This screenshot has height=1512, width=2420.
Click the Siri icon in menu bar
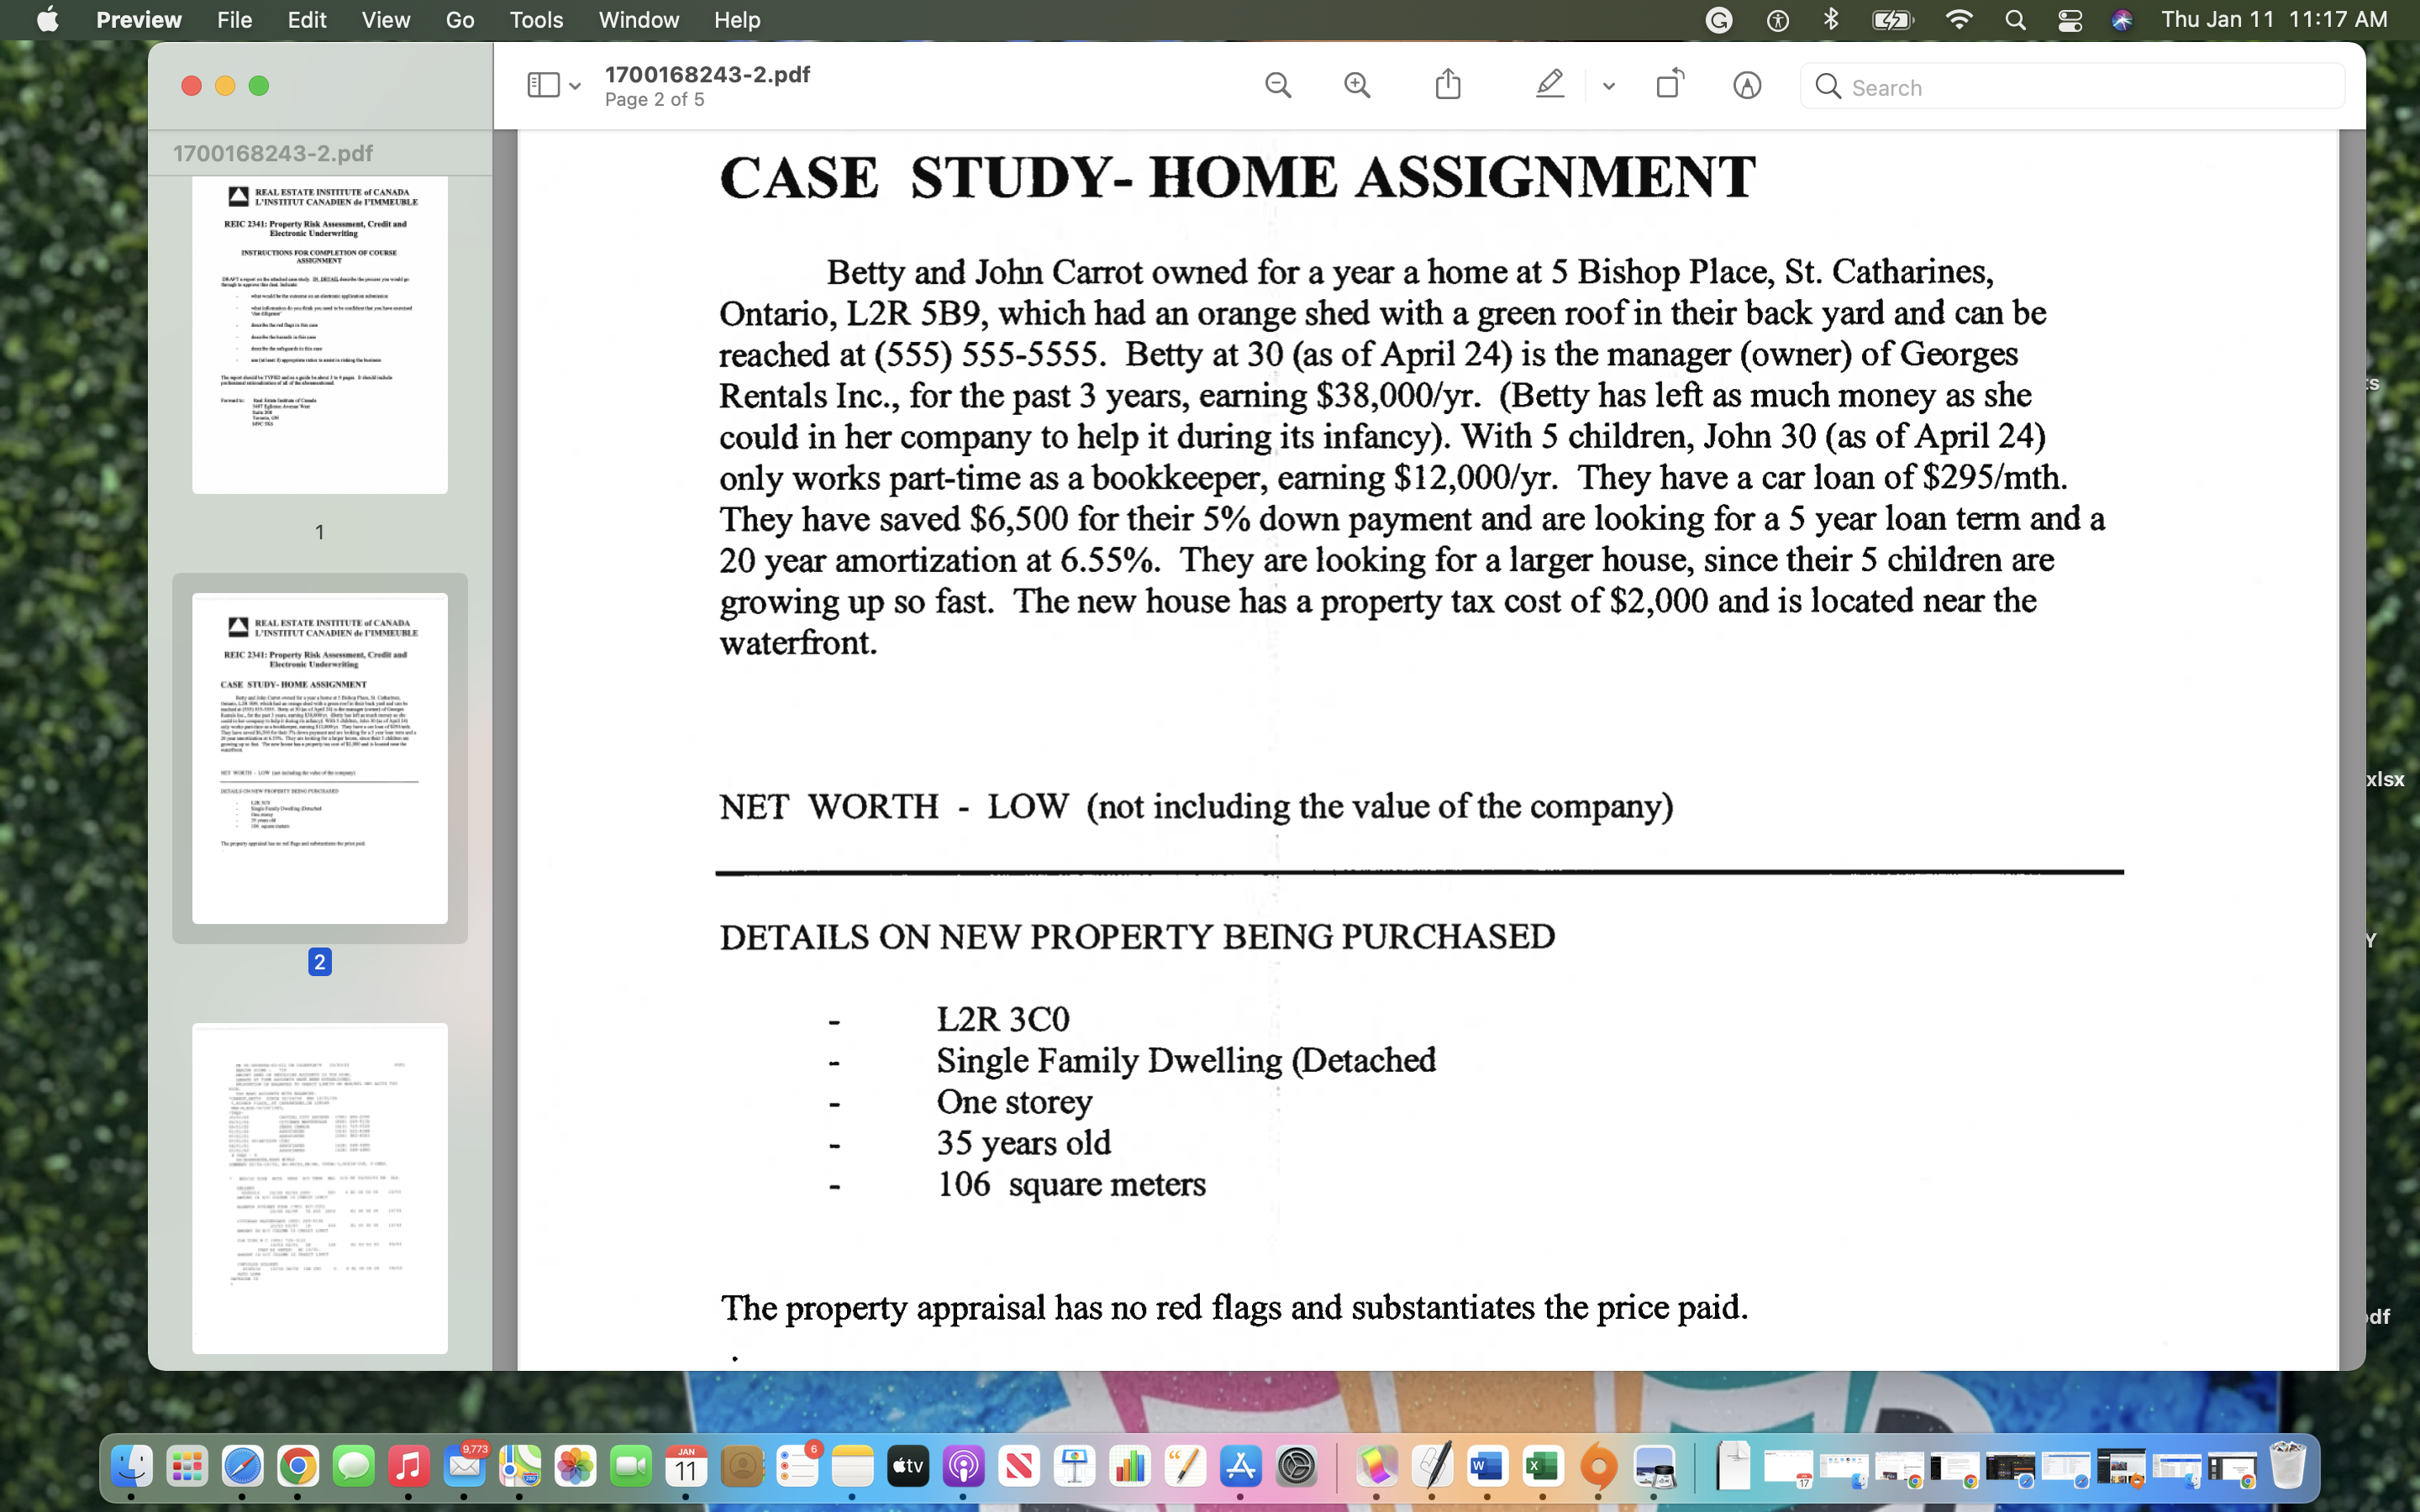coord(2121,20)
